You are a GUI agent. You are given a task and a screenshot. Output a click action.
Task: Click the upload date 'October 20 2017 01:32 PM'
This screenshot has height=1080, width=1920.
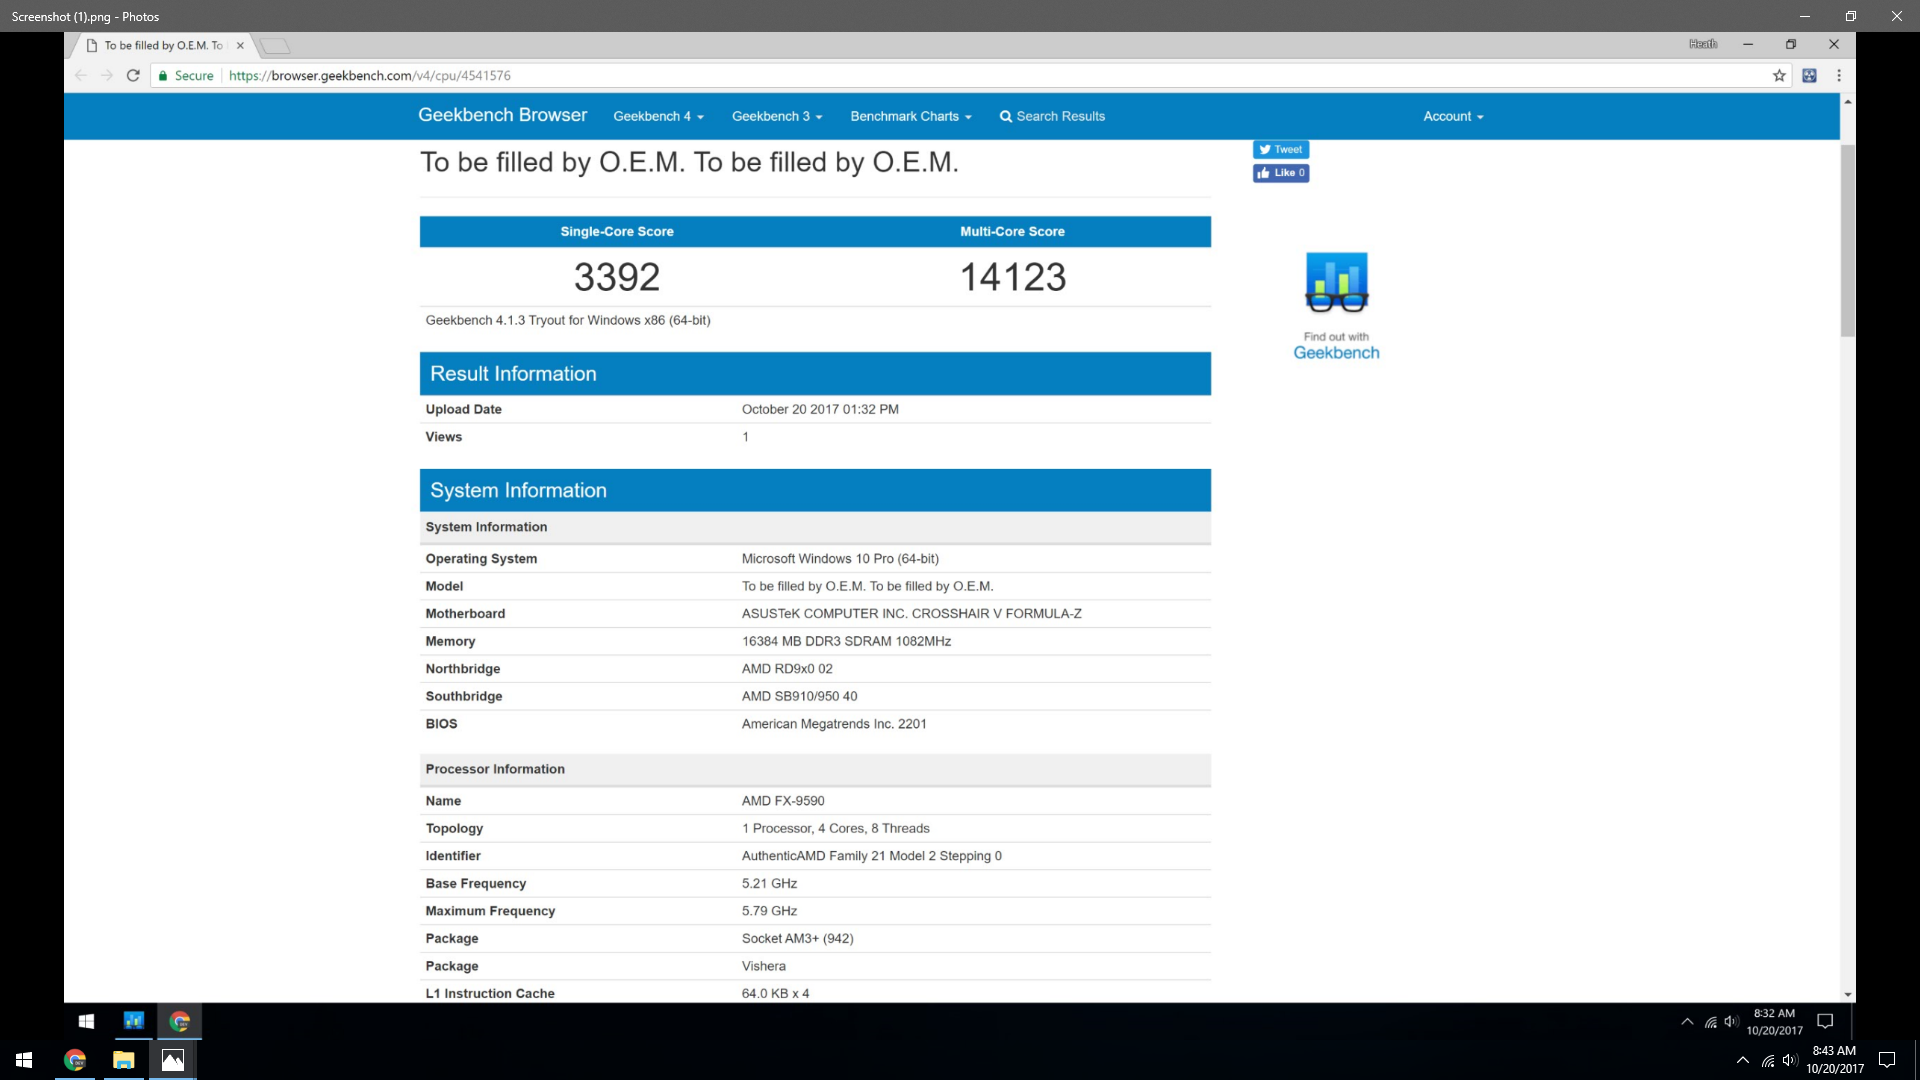[820, 409]
